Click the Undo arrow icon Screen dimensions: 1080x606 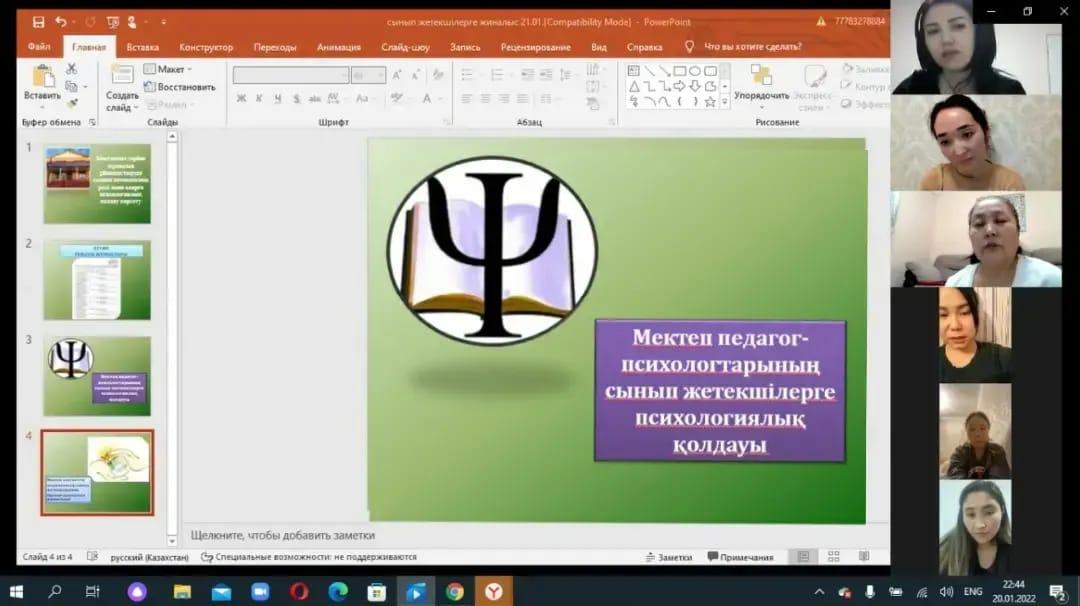tap(61, 21)
